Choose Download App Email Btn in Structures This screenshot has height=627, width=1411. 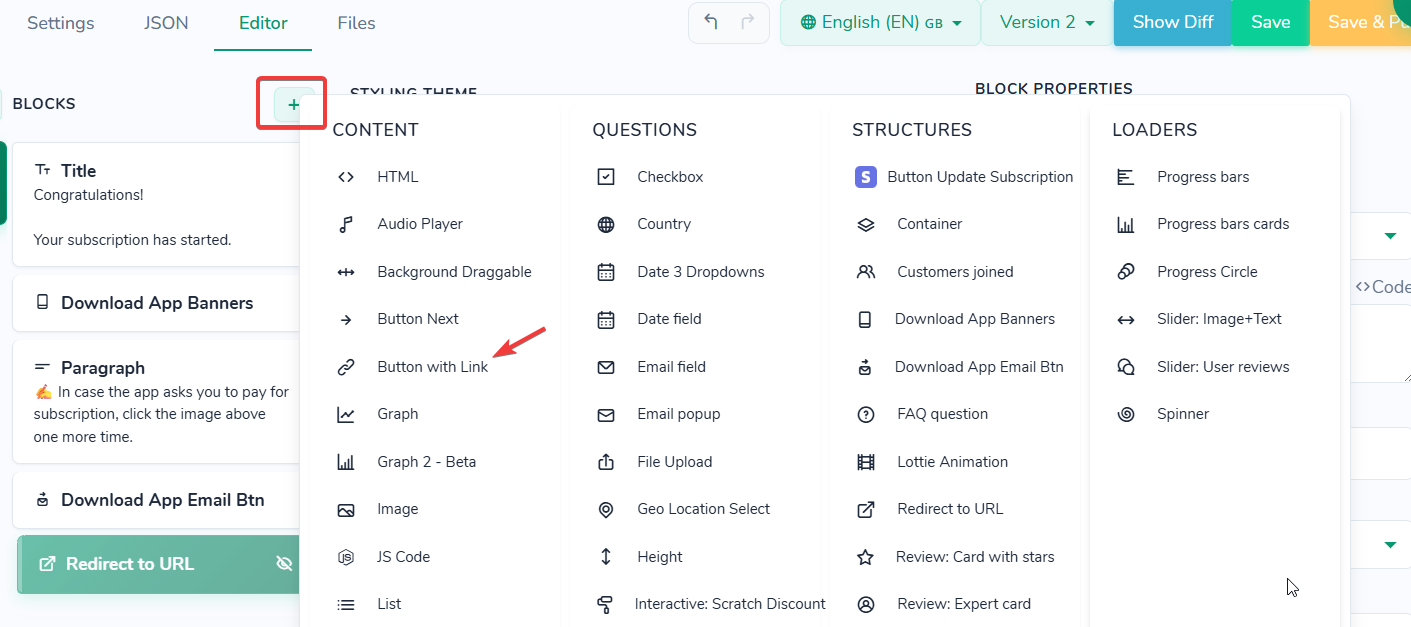tap(979, 367)
